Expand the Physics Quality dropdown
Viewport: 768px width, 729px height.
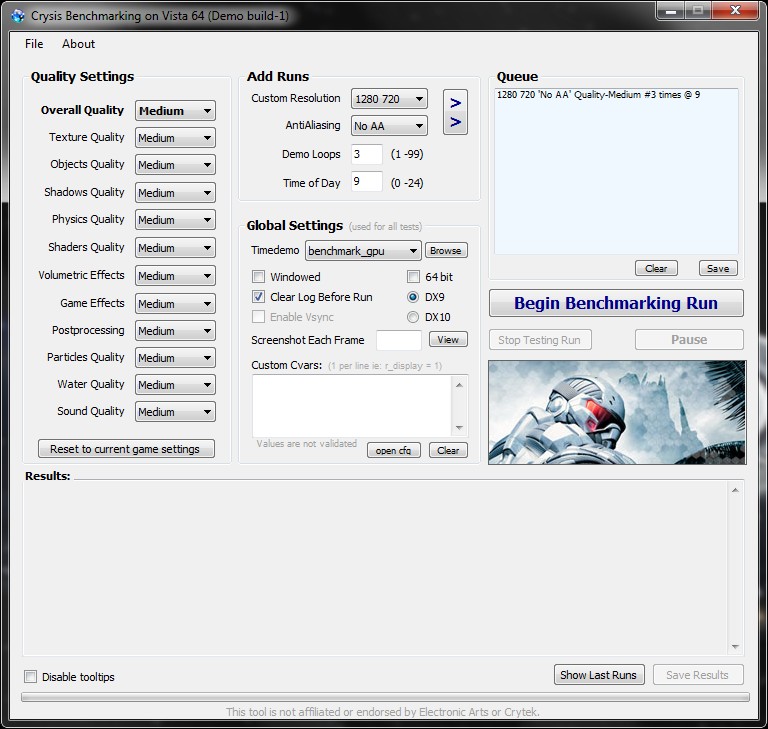click(175, 219)
